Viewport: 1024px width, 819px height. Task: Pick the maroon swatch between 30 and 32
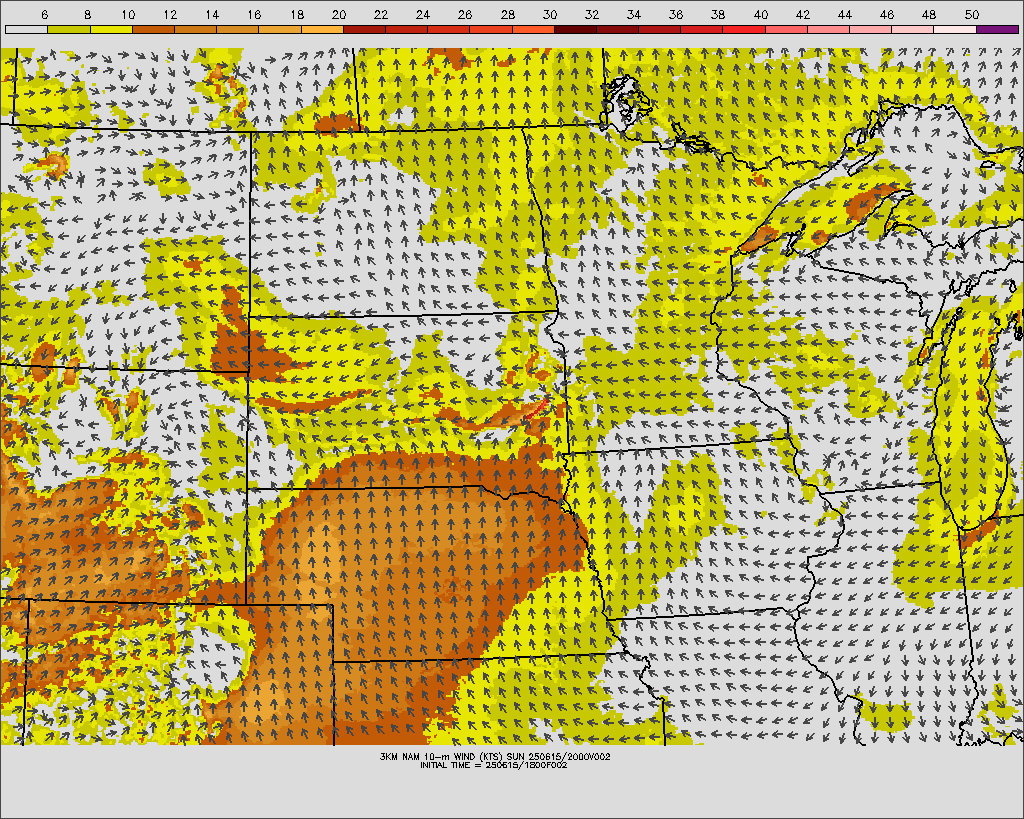click(x=575, y=29)
